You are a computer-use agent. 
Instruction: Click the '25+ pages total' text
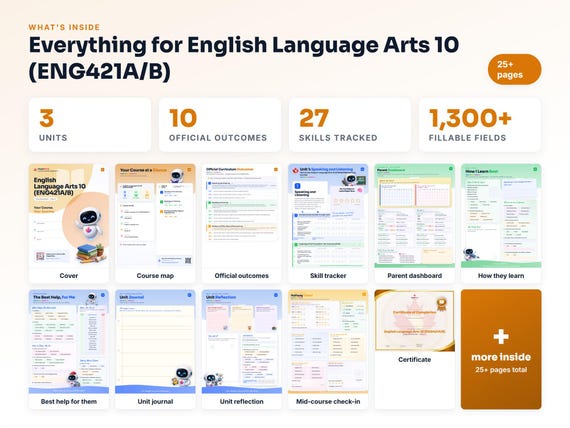tap(501, 370)
